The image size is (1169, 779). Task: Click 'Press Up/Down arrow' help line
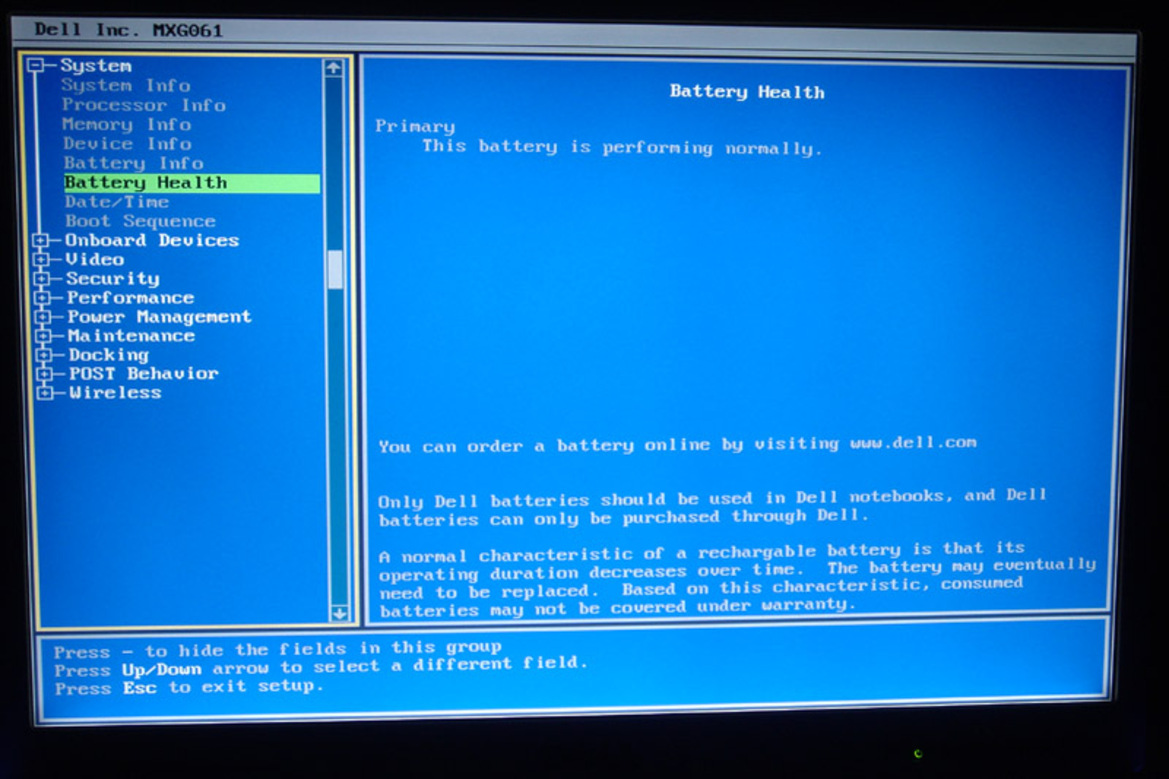click(321, 666)
